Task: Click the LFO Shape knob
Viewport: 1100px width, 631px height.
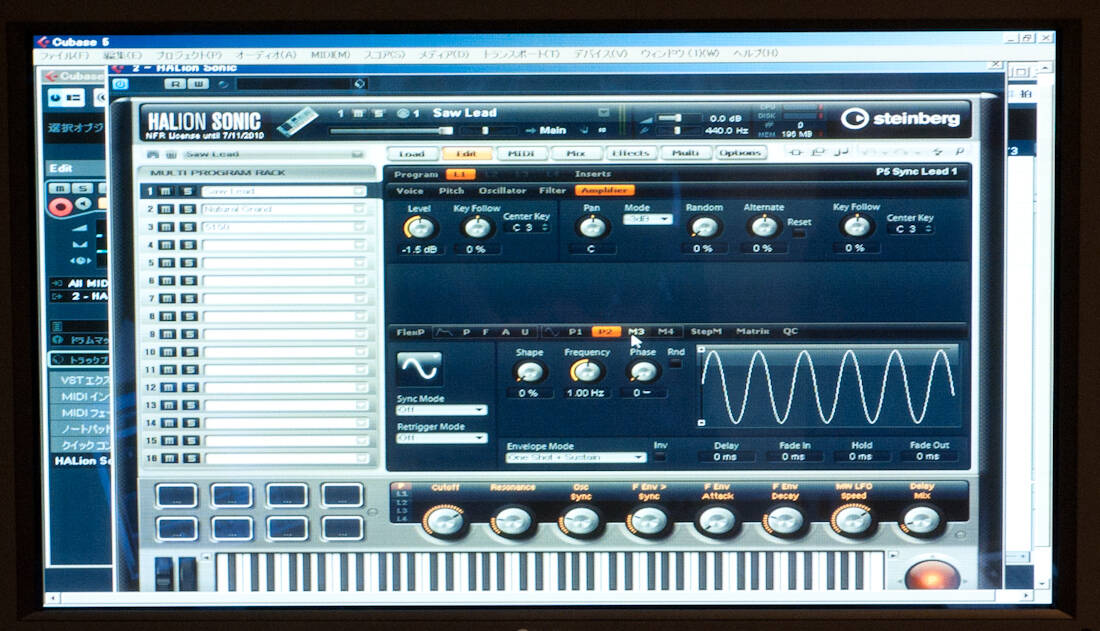Action: tap(528, 372)
